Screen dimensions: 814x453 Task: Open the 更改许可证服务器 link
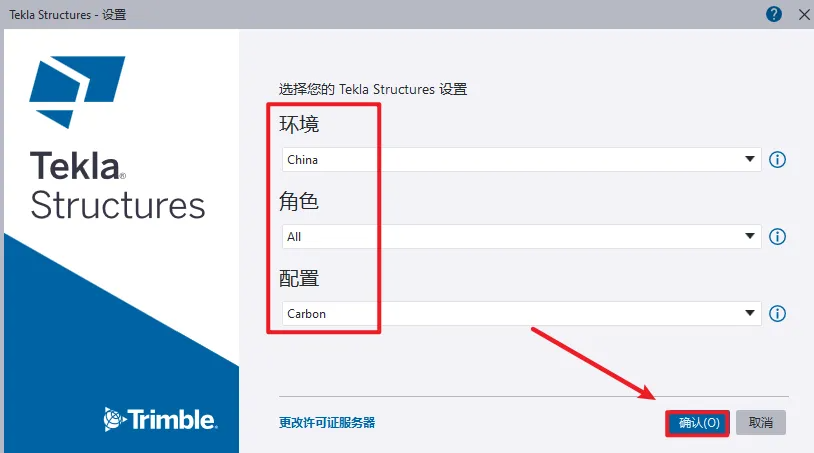coord(327,423)
